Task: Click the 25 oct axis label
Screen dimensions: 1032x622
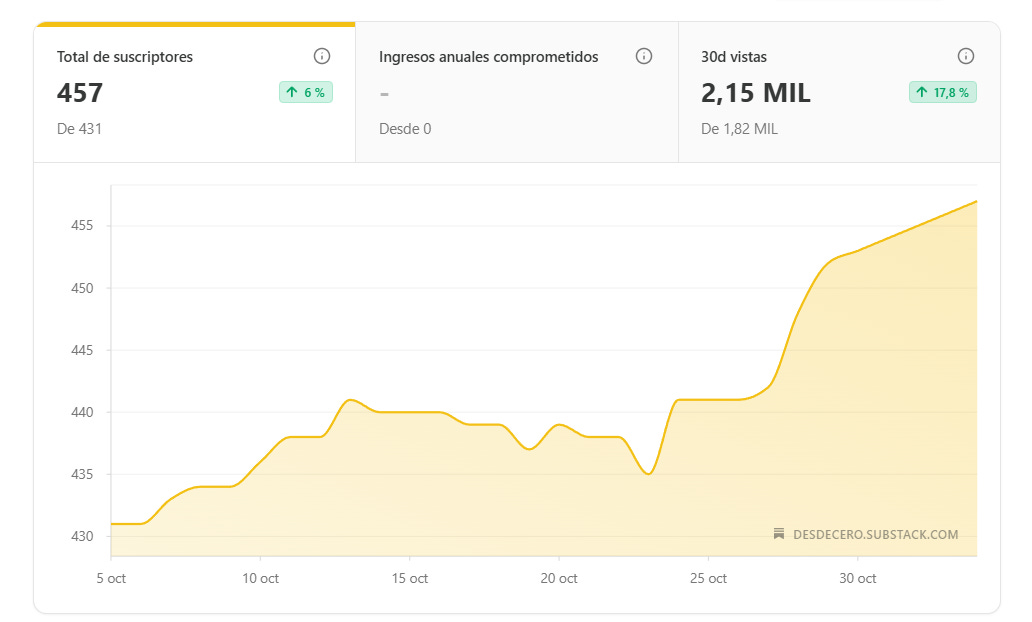Action: pyautogui.click(x=708, y=579)
